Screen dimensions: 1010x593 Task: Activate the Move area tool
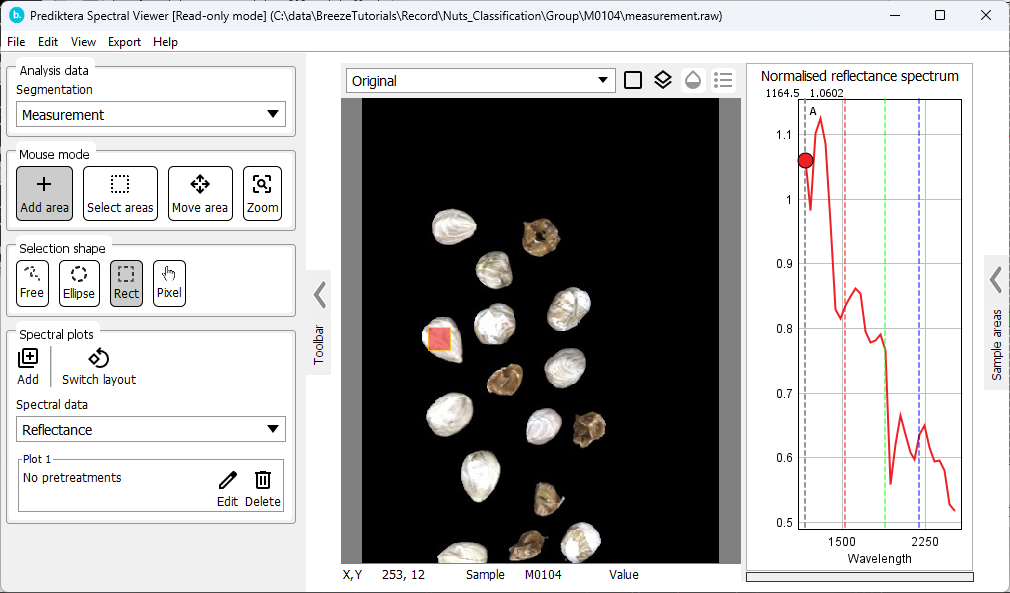click(x=199, y=192)
